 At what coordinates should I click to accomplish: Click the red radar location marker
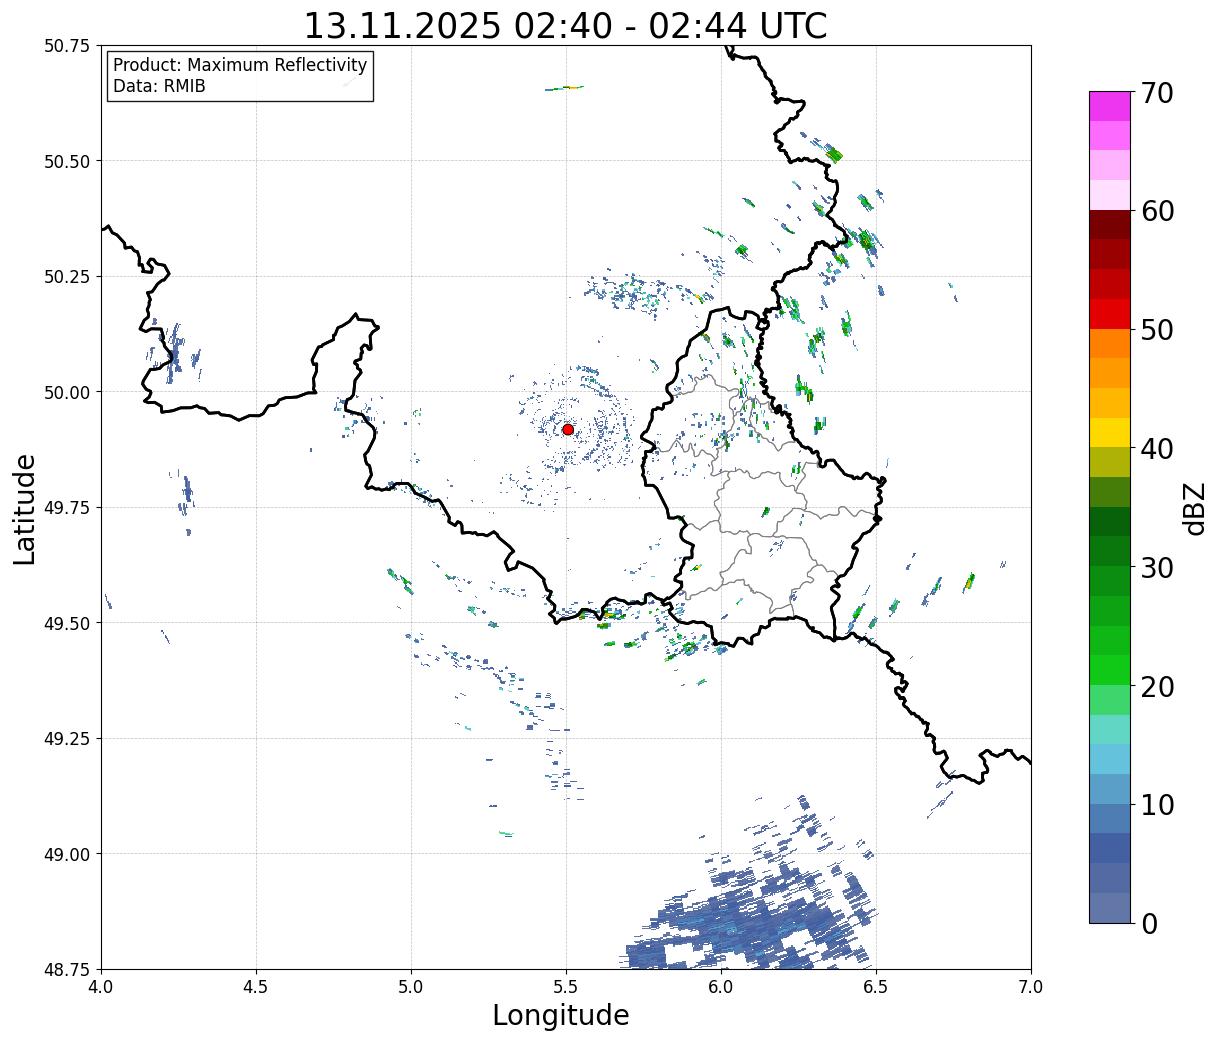point(568,429)
